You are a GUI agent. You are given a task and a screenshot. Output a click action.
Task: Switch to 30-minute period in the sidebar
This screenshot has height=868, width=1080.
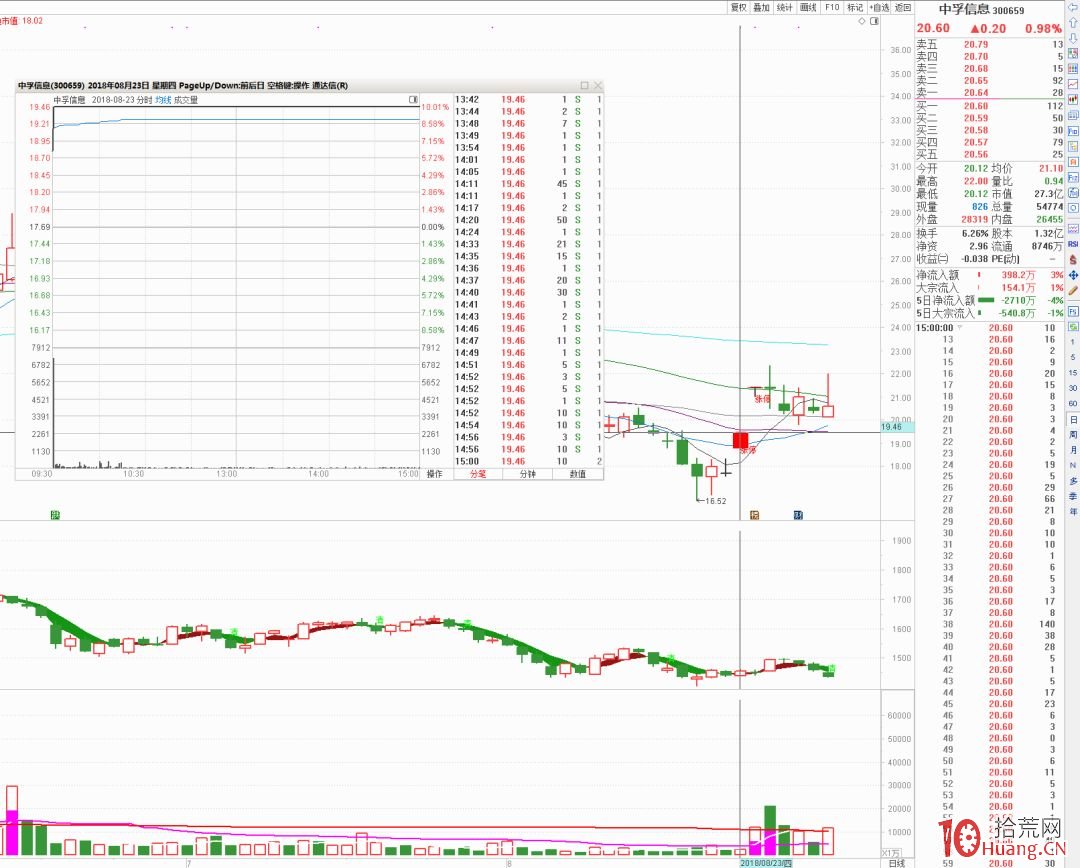tap(1072, 388)
